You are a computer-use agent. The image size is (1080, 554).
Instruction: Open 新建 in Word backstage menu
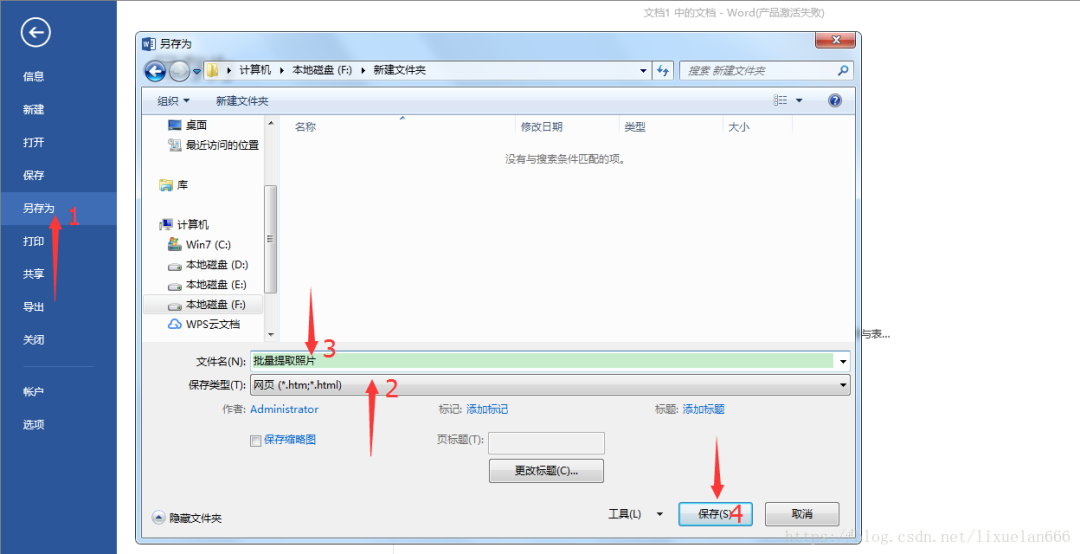[x=34, y=110]
